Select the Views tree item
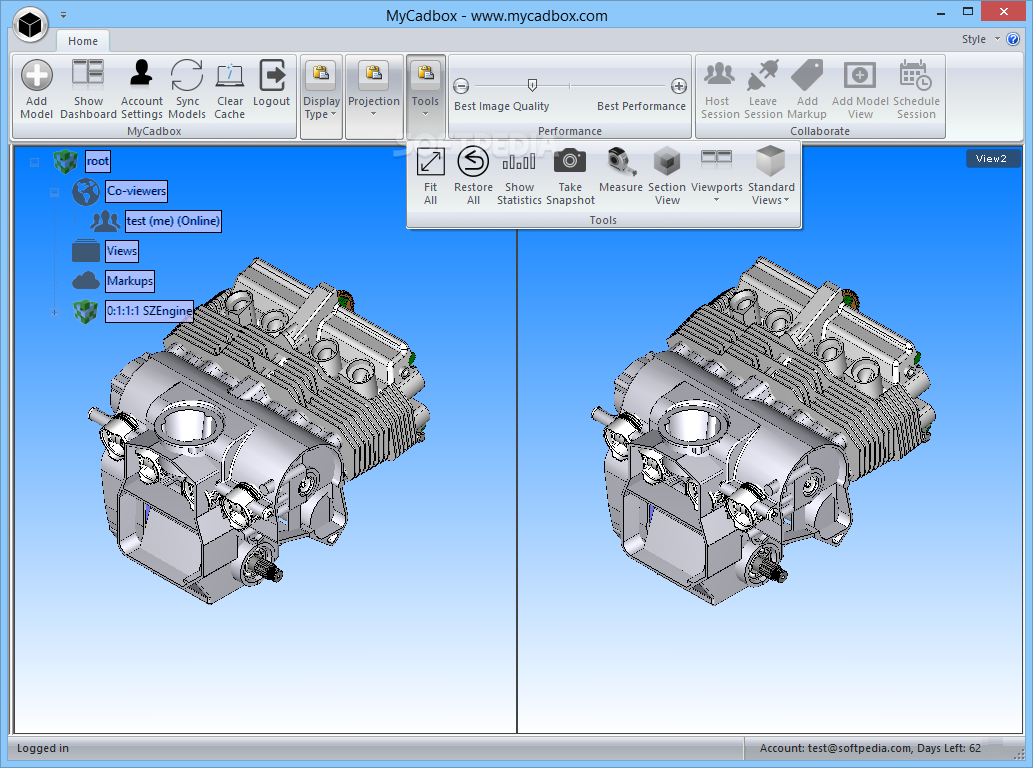 coord(122,251)
